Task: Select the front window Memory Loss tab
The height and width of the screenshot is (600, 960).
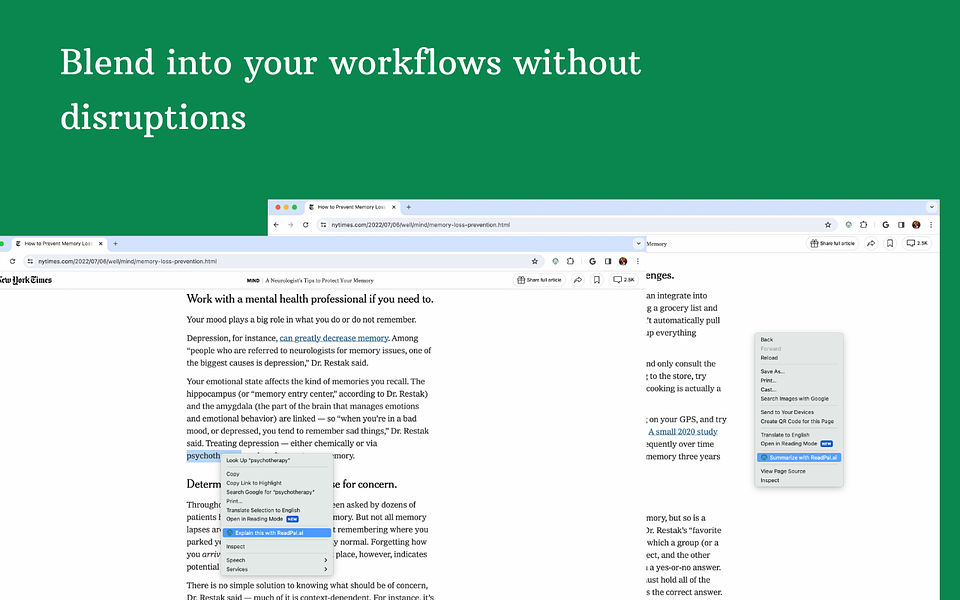Action: tap(58, 244)
